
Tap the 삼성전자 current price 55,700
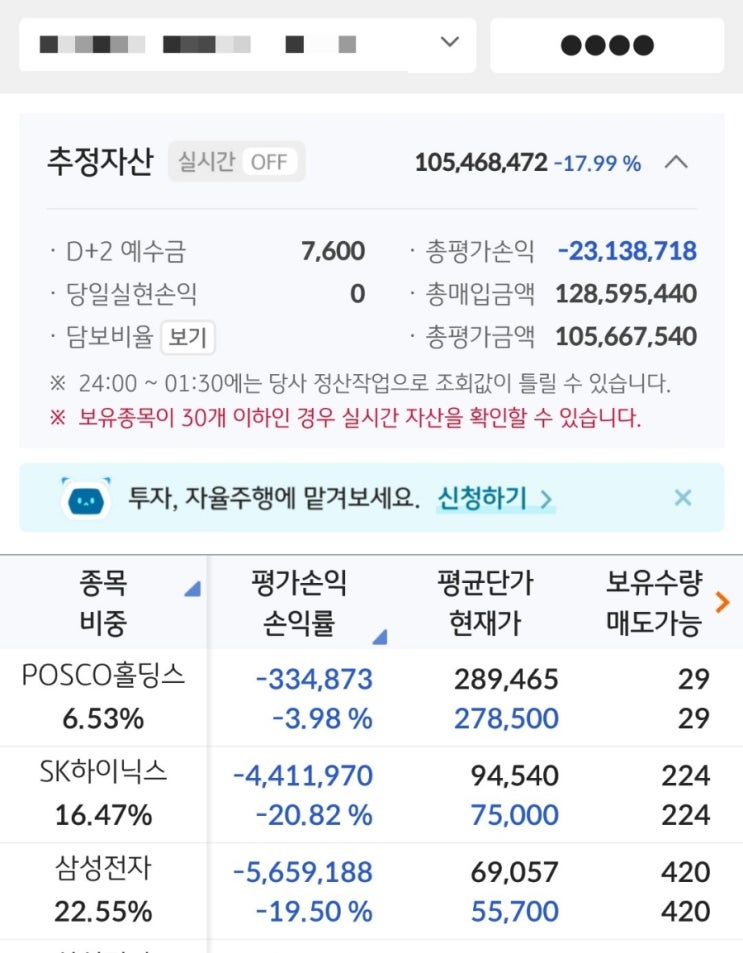coord(514,912)
